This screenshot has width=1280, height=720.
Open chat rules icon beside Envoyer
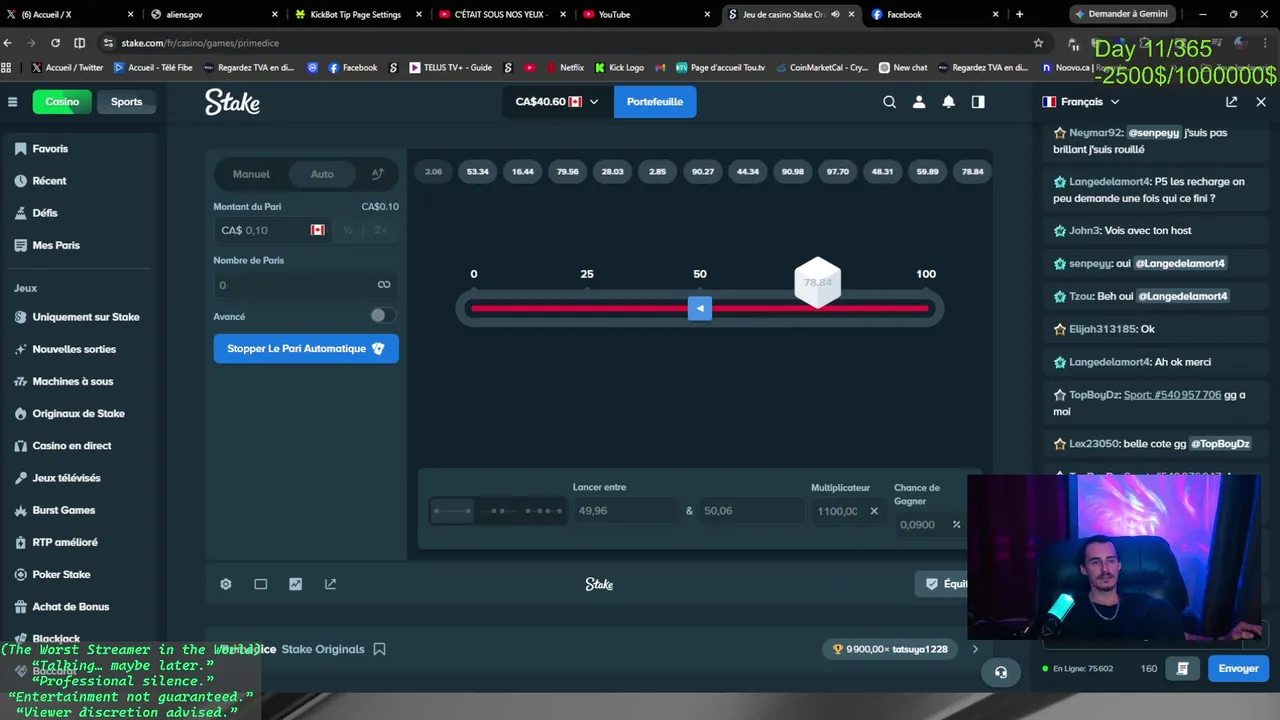[1182, 668]
